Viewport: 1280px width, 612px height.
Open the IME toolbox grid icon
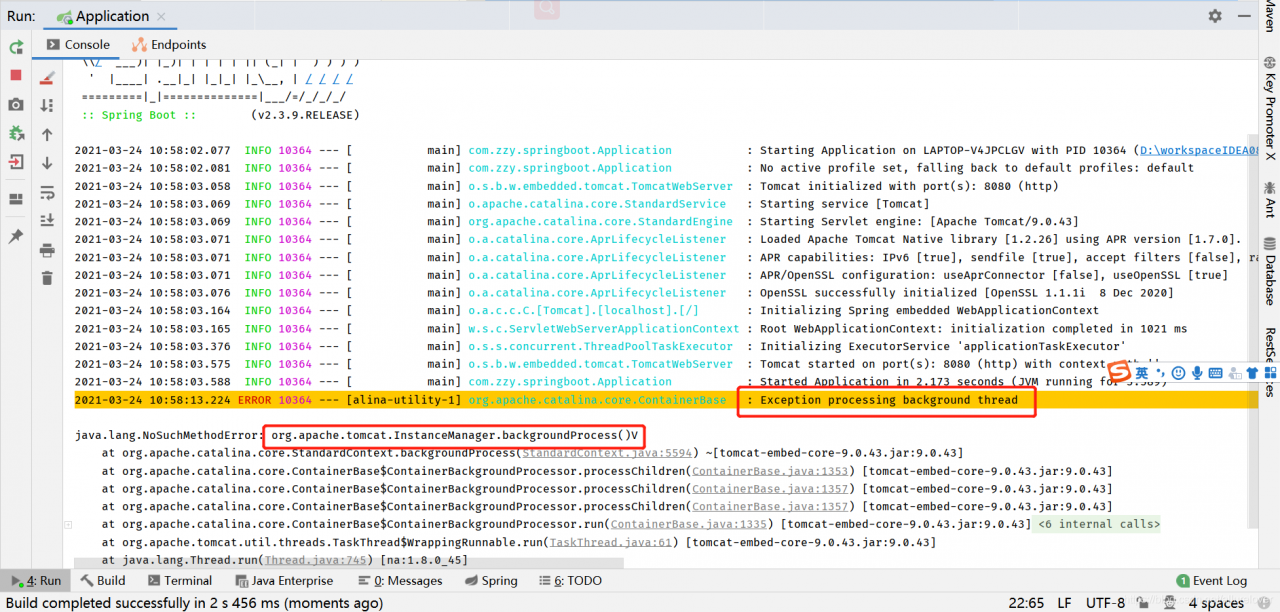click(x=1269, y=373)
